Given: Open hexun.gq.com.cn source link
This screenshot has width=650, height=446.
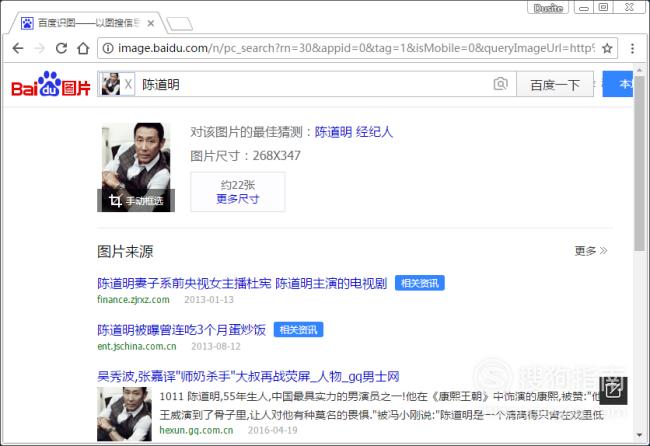Looking at the screenshot, I should [x=196, y=430].
